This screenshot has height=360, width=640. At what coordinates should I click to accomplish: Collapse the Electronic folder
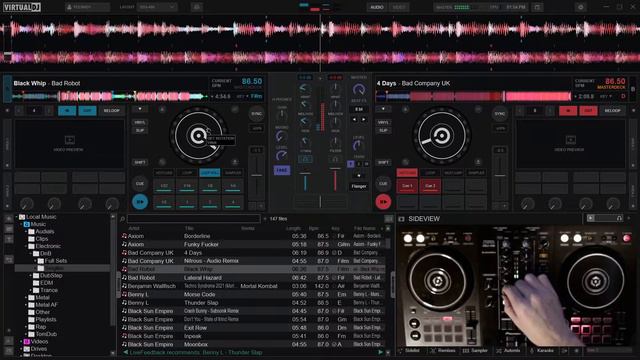coord(26,246)
